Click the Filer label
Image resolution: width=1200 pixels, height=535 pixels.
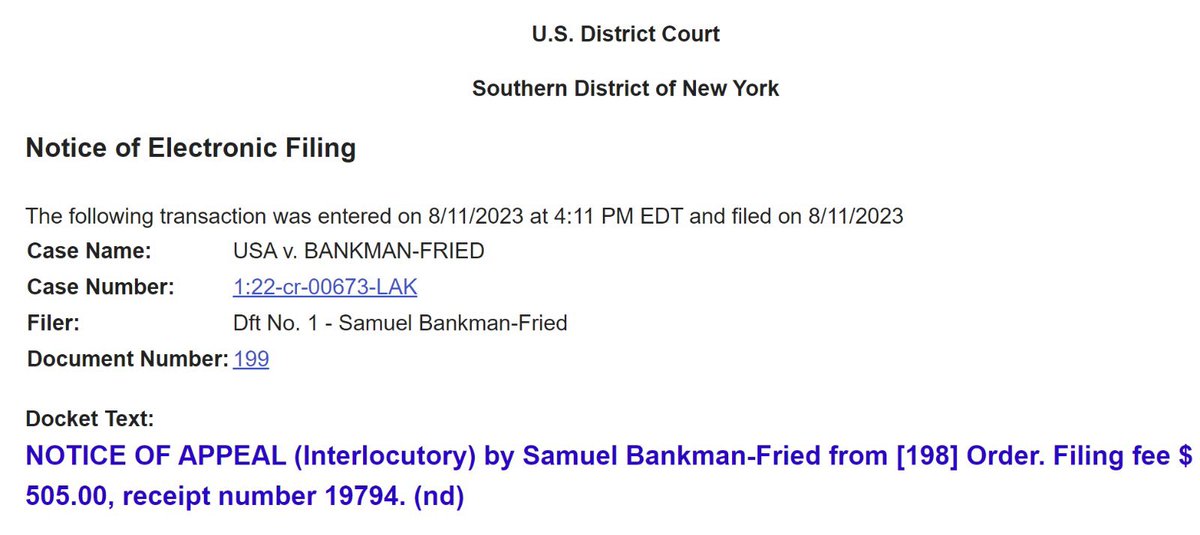click(x=53, y=323)
